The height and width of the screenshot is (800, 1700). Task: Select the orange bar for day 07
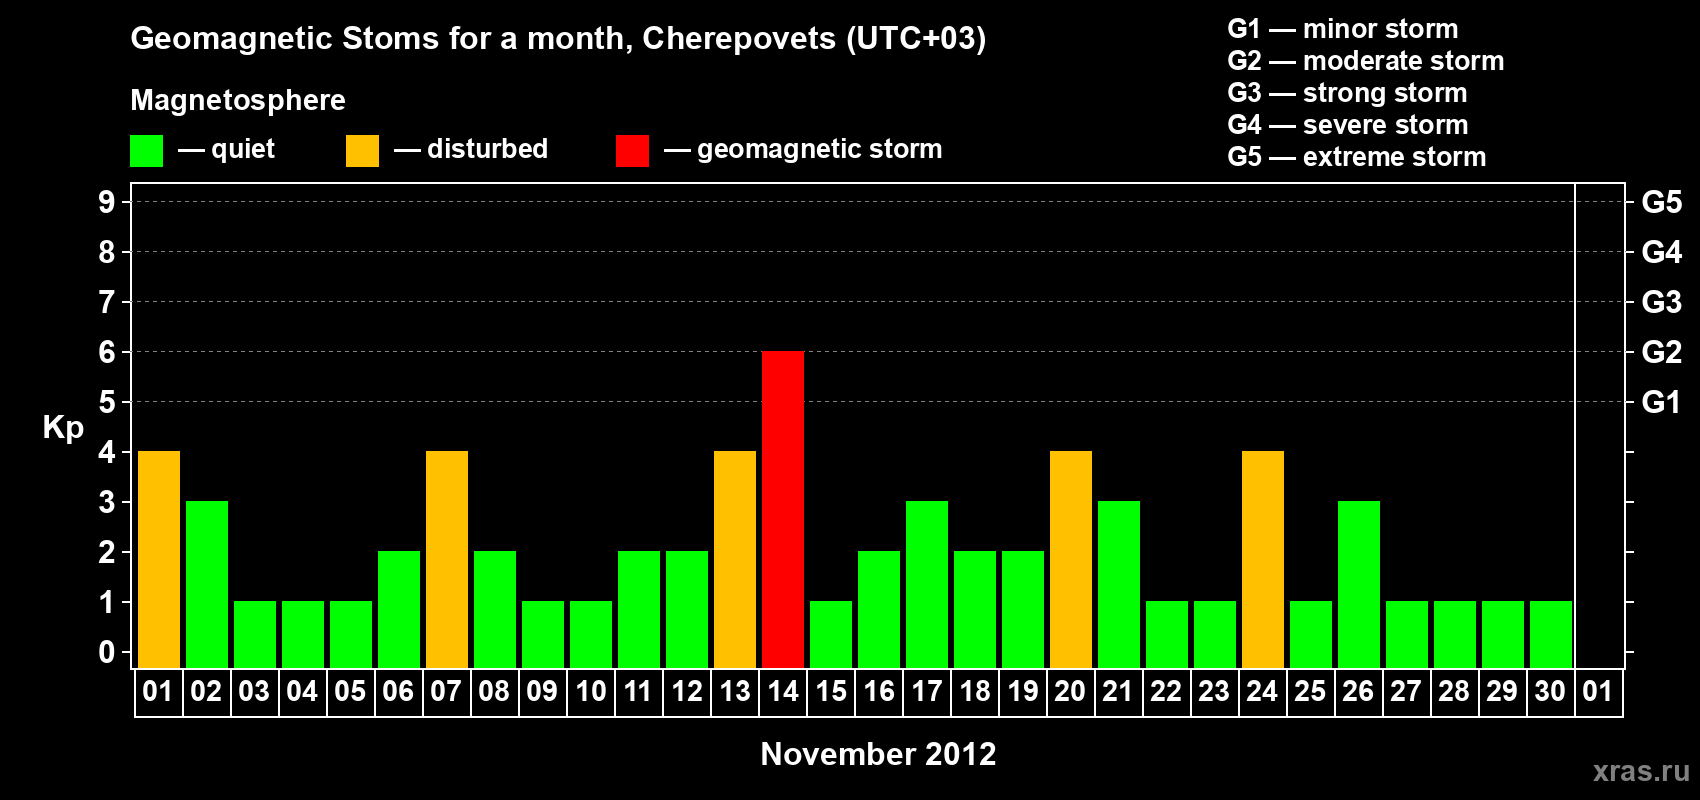[447, 559]
